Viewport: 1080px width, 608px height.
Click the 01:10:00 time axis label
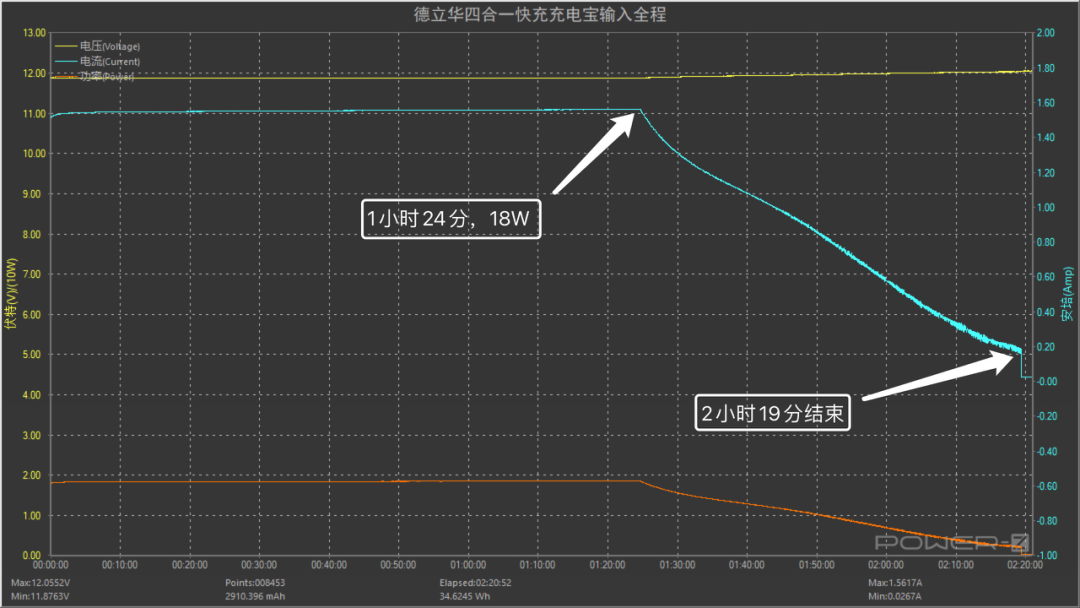coord(537,565)
